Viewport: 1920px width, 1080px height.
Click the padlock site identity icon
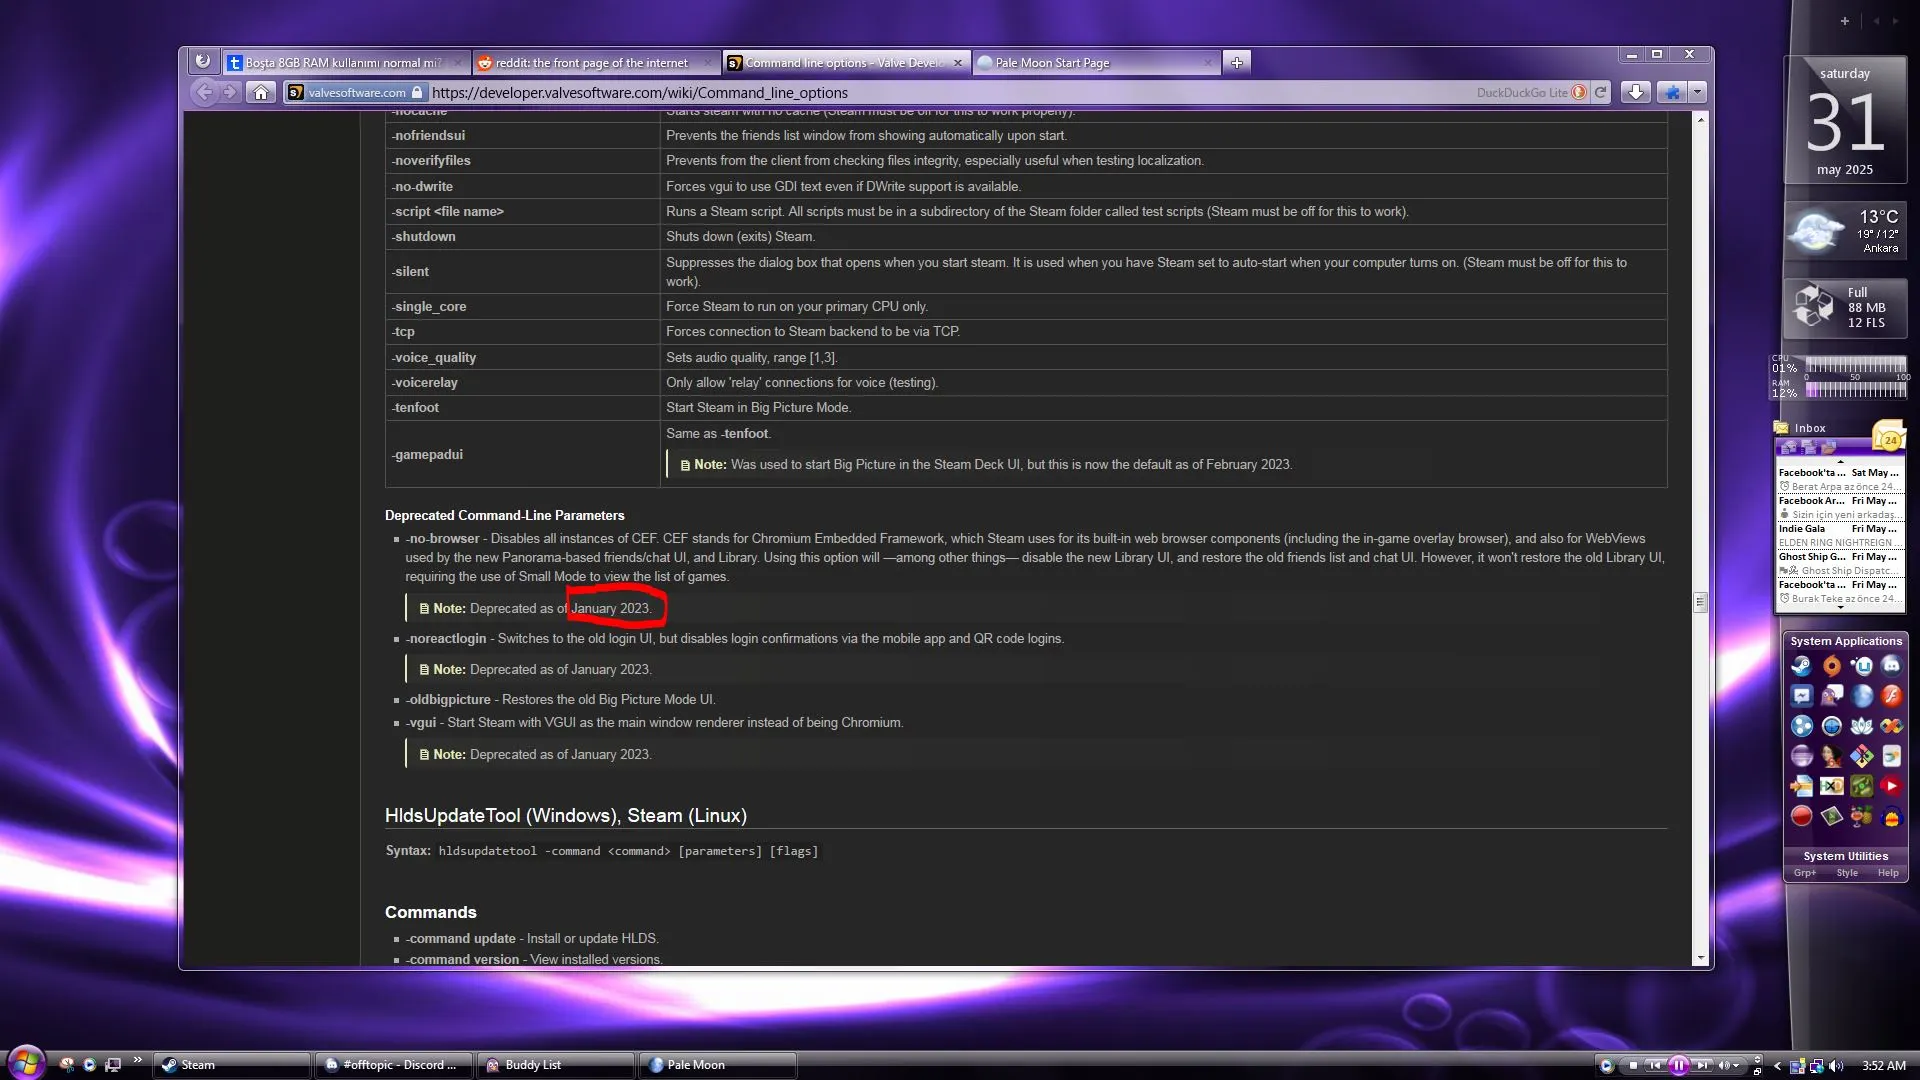click(417, 92)
